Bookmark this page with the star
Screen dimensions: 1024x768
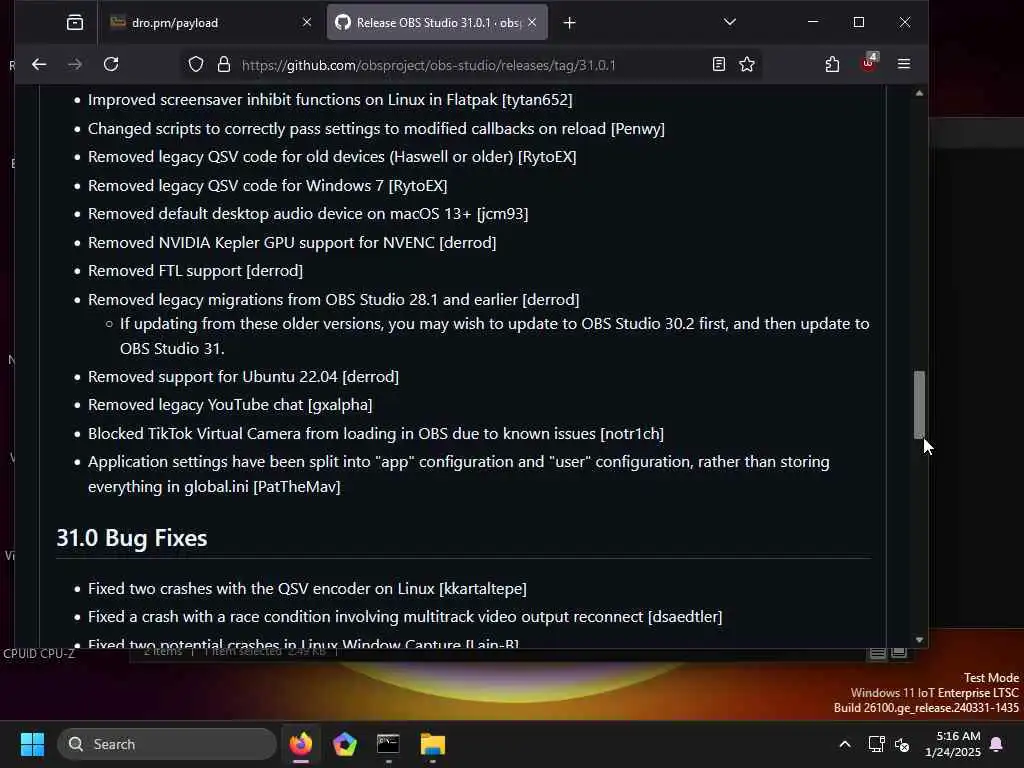click(x=747, y=64)
